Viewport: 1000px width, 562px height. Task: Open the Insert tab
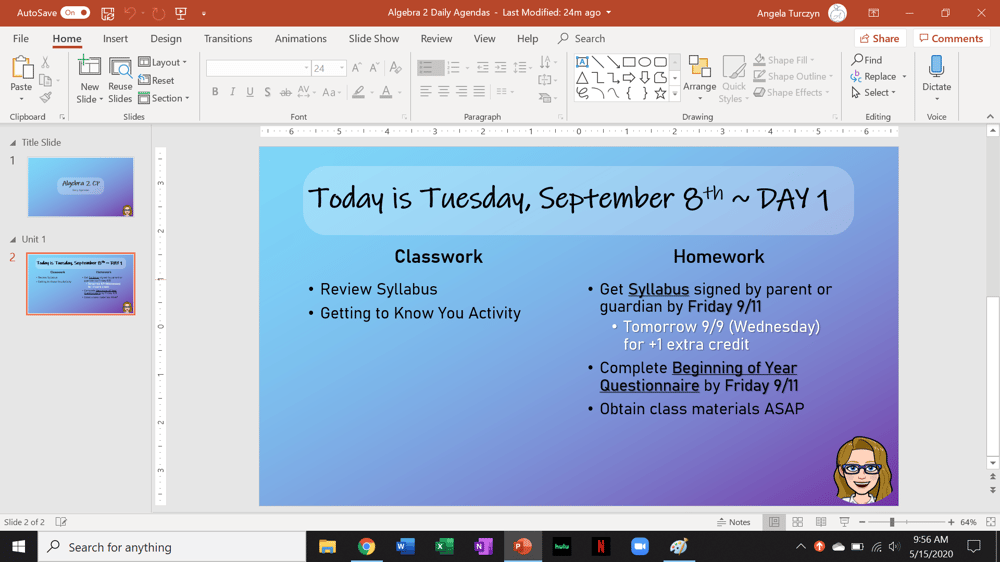point(115,38)
